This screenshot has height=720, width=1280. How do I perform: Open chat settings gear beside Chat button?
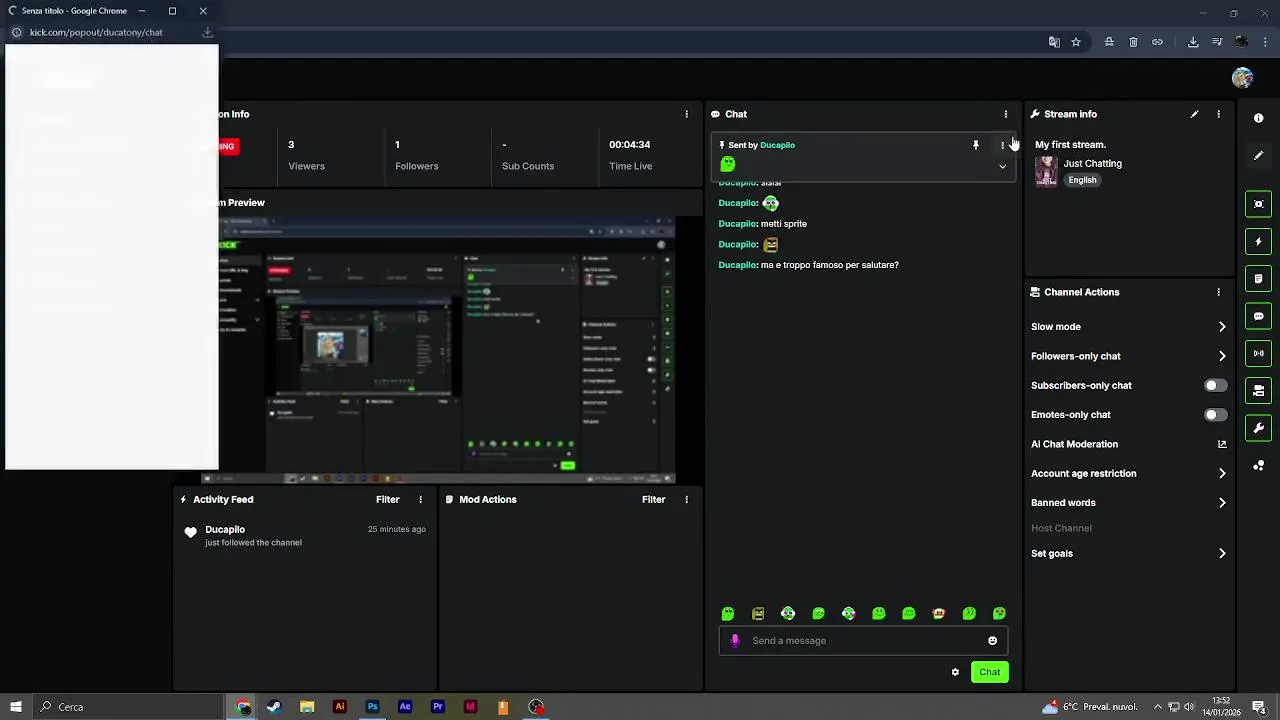point(955,672)
